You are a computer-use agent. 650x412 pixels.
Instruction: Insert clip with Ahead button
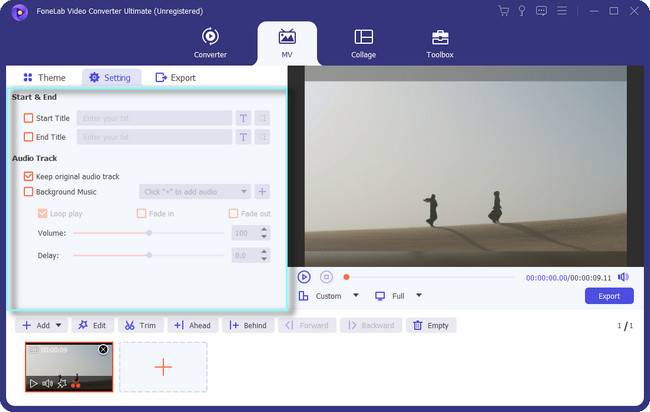193,325
